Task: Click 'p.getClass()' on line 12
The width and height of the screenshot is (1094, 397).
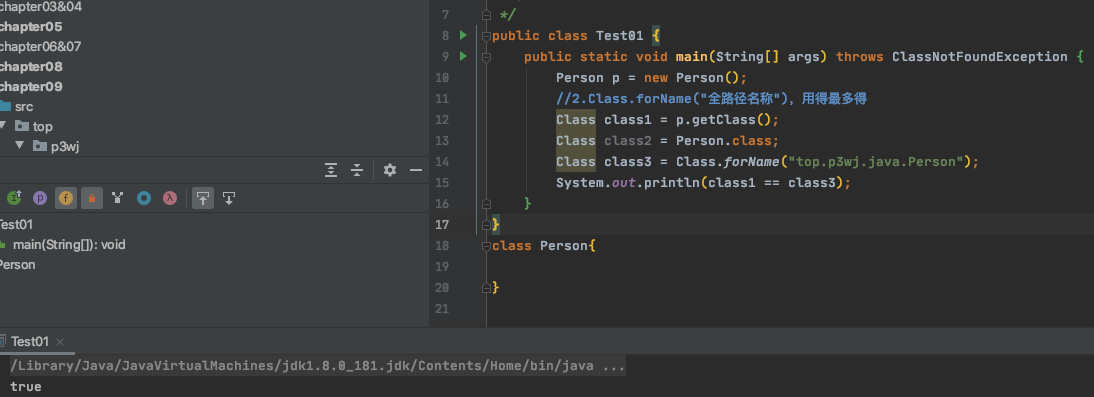Action: (x=723, y=119)
